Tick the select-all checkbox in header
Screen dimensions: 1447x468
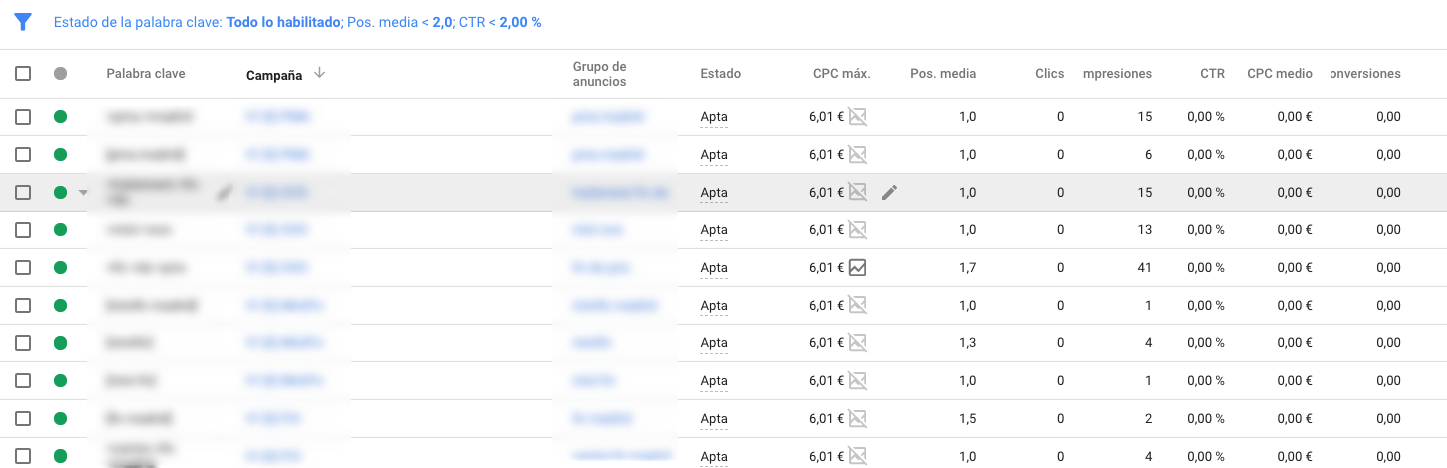click(23, 73)
